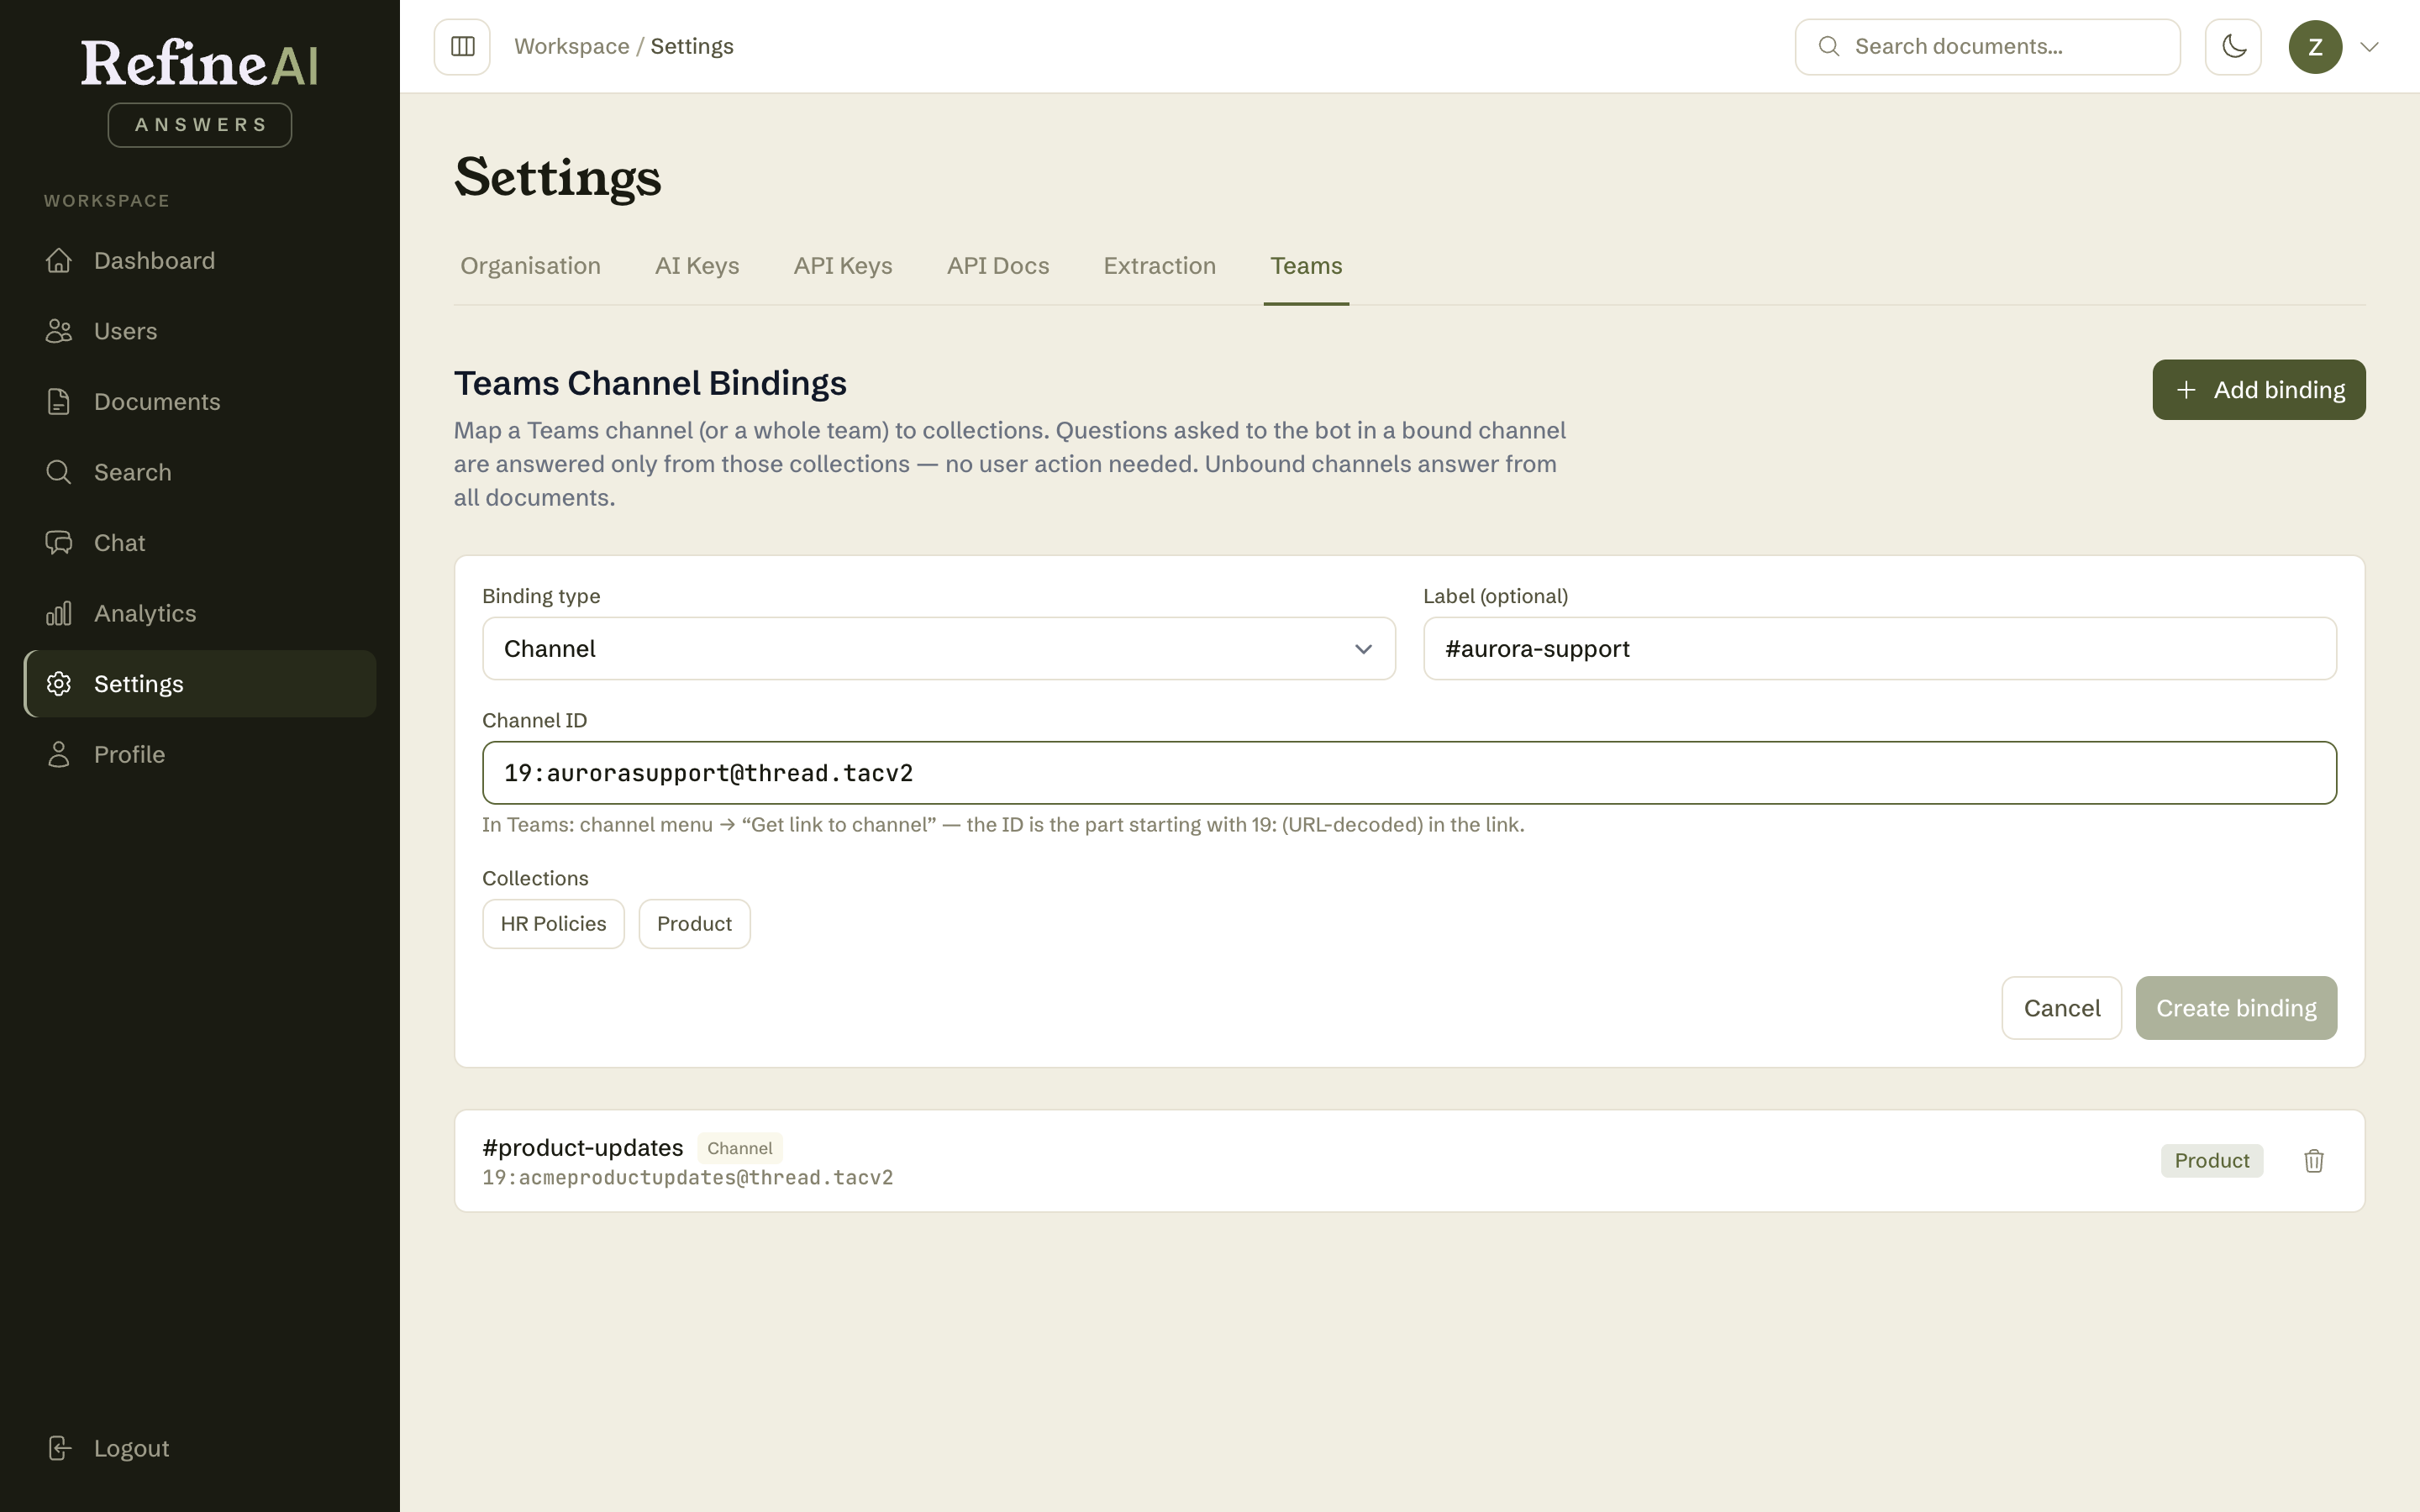
Task: Open the Binding type Channel dropdown
Action: point(939,649)
